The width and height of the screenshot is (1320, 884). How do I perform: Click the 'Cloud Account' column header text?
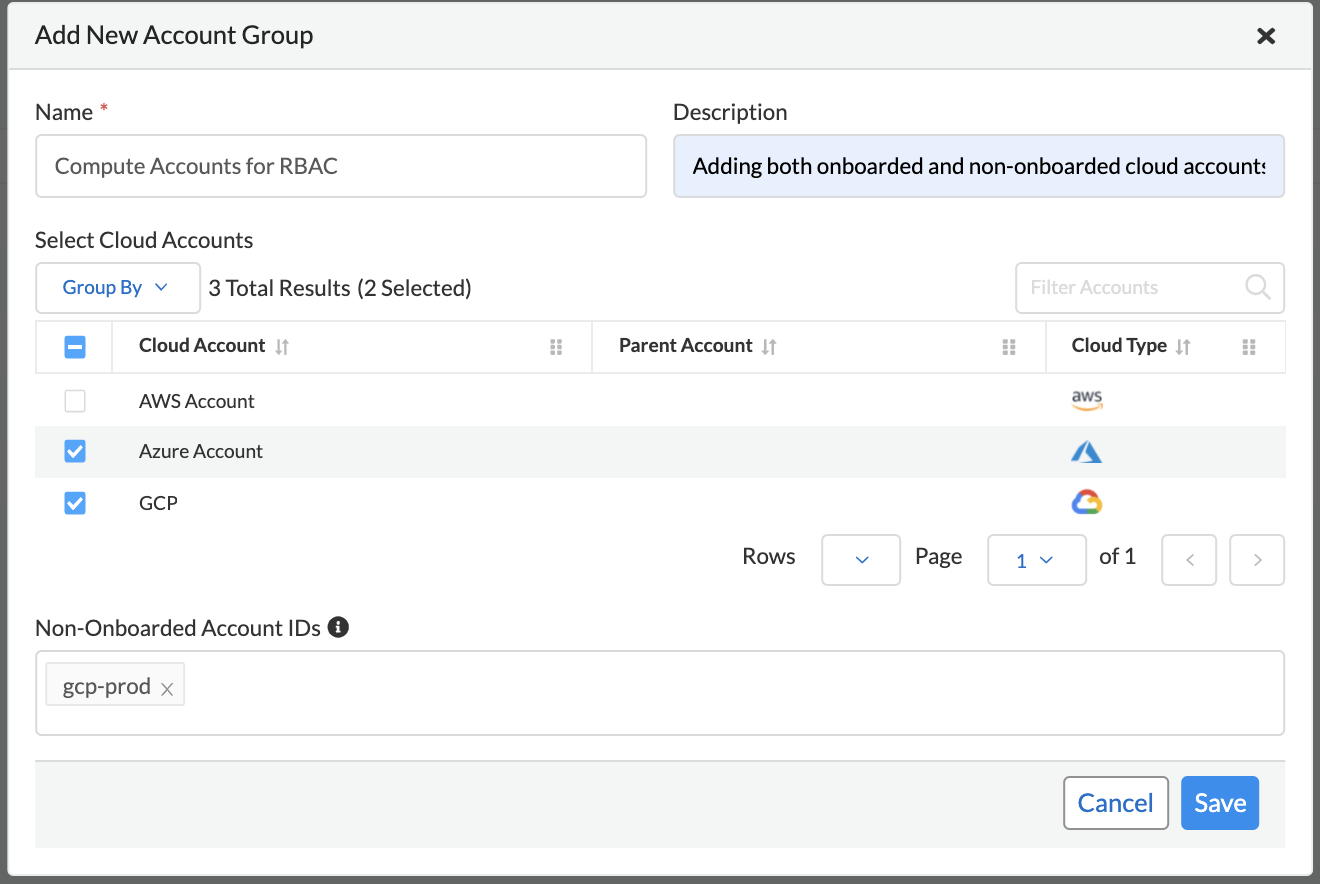pos(202,346)
